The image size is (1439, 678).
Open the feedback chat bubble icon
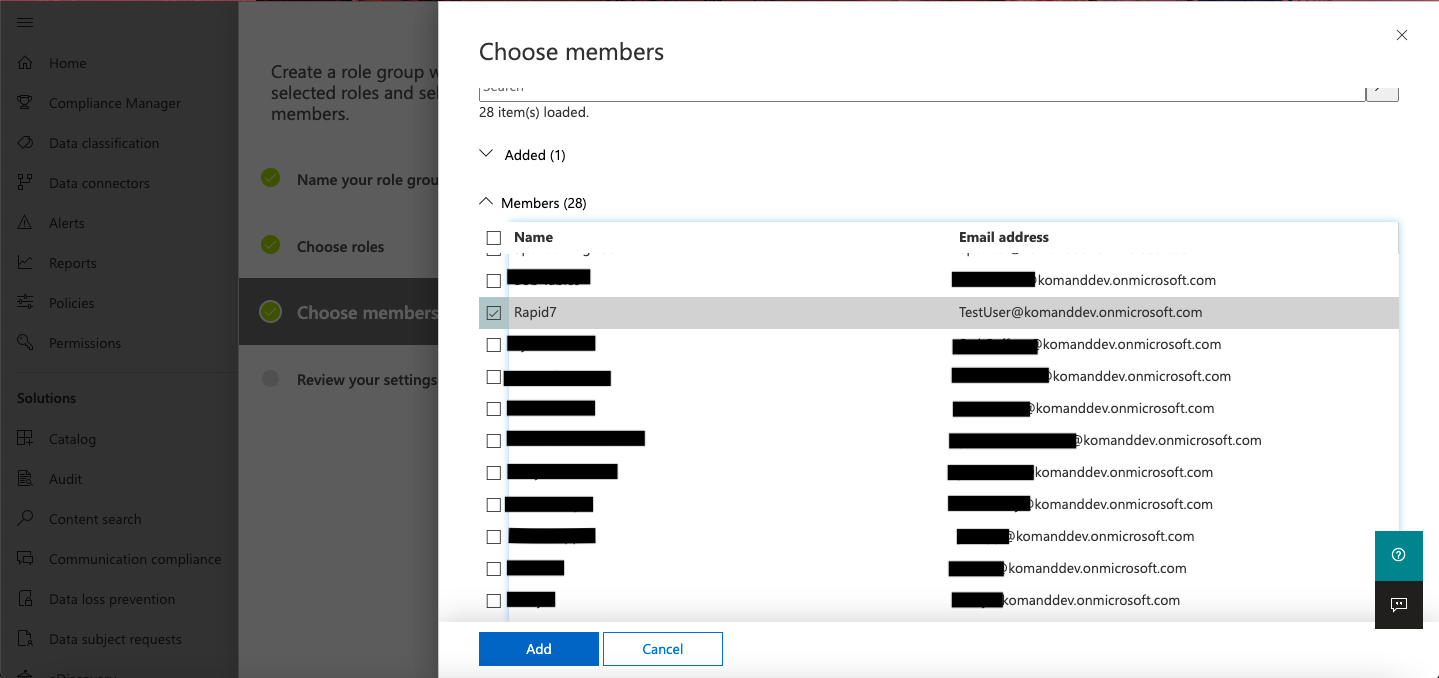[x=1398, y=605]
